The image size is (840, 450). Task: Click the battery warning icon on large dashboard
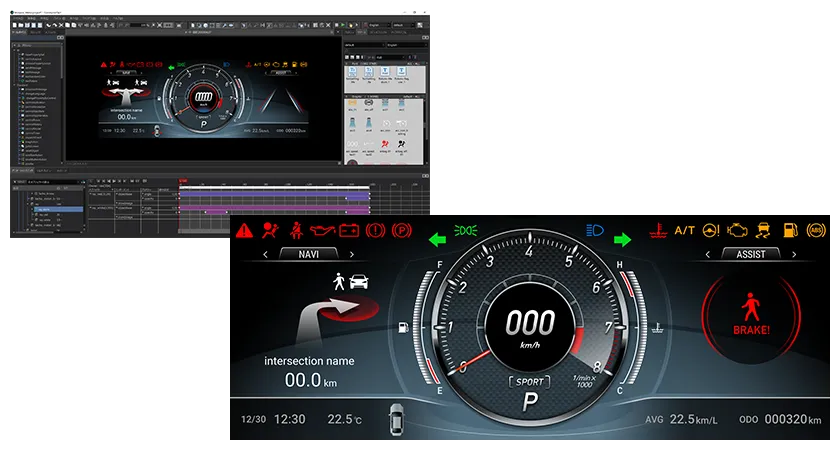[348, 231]
